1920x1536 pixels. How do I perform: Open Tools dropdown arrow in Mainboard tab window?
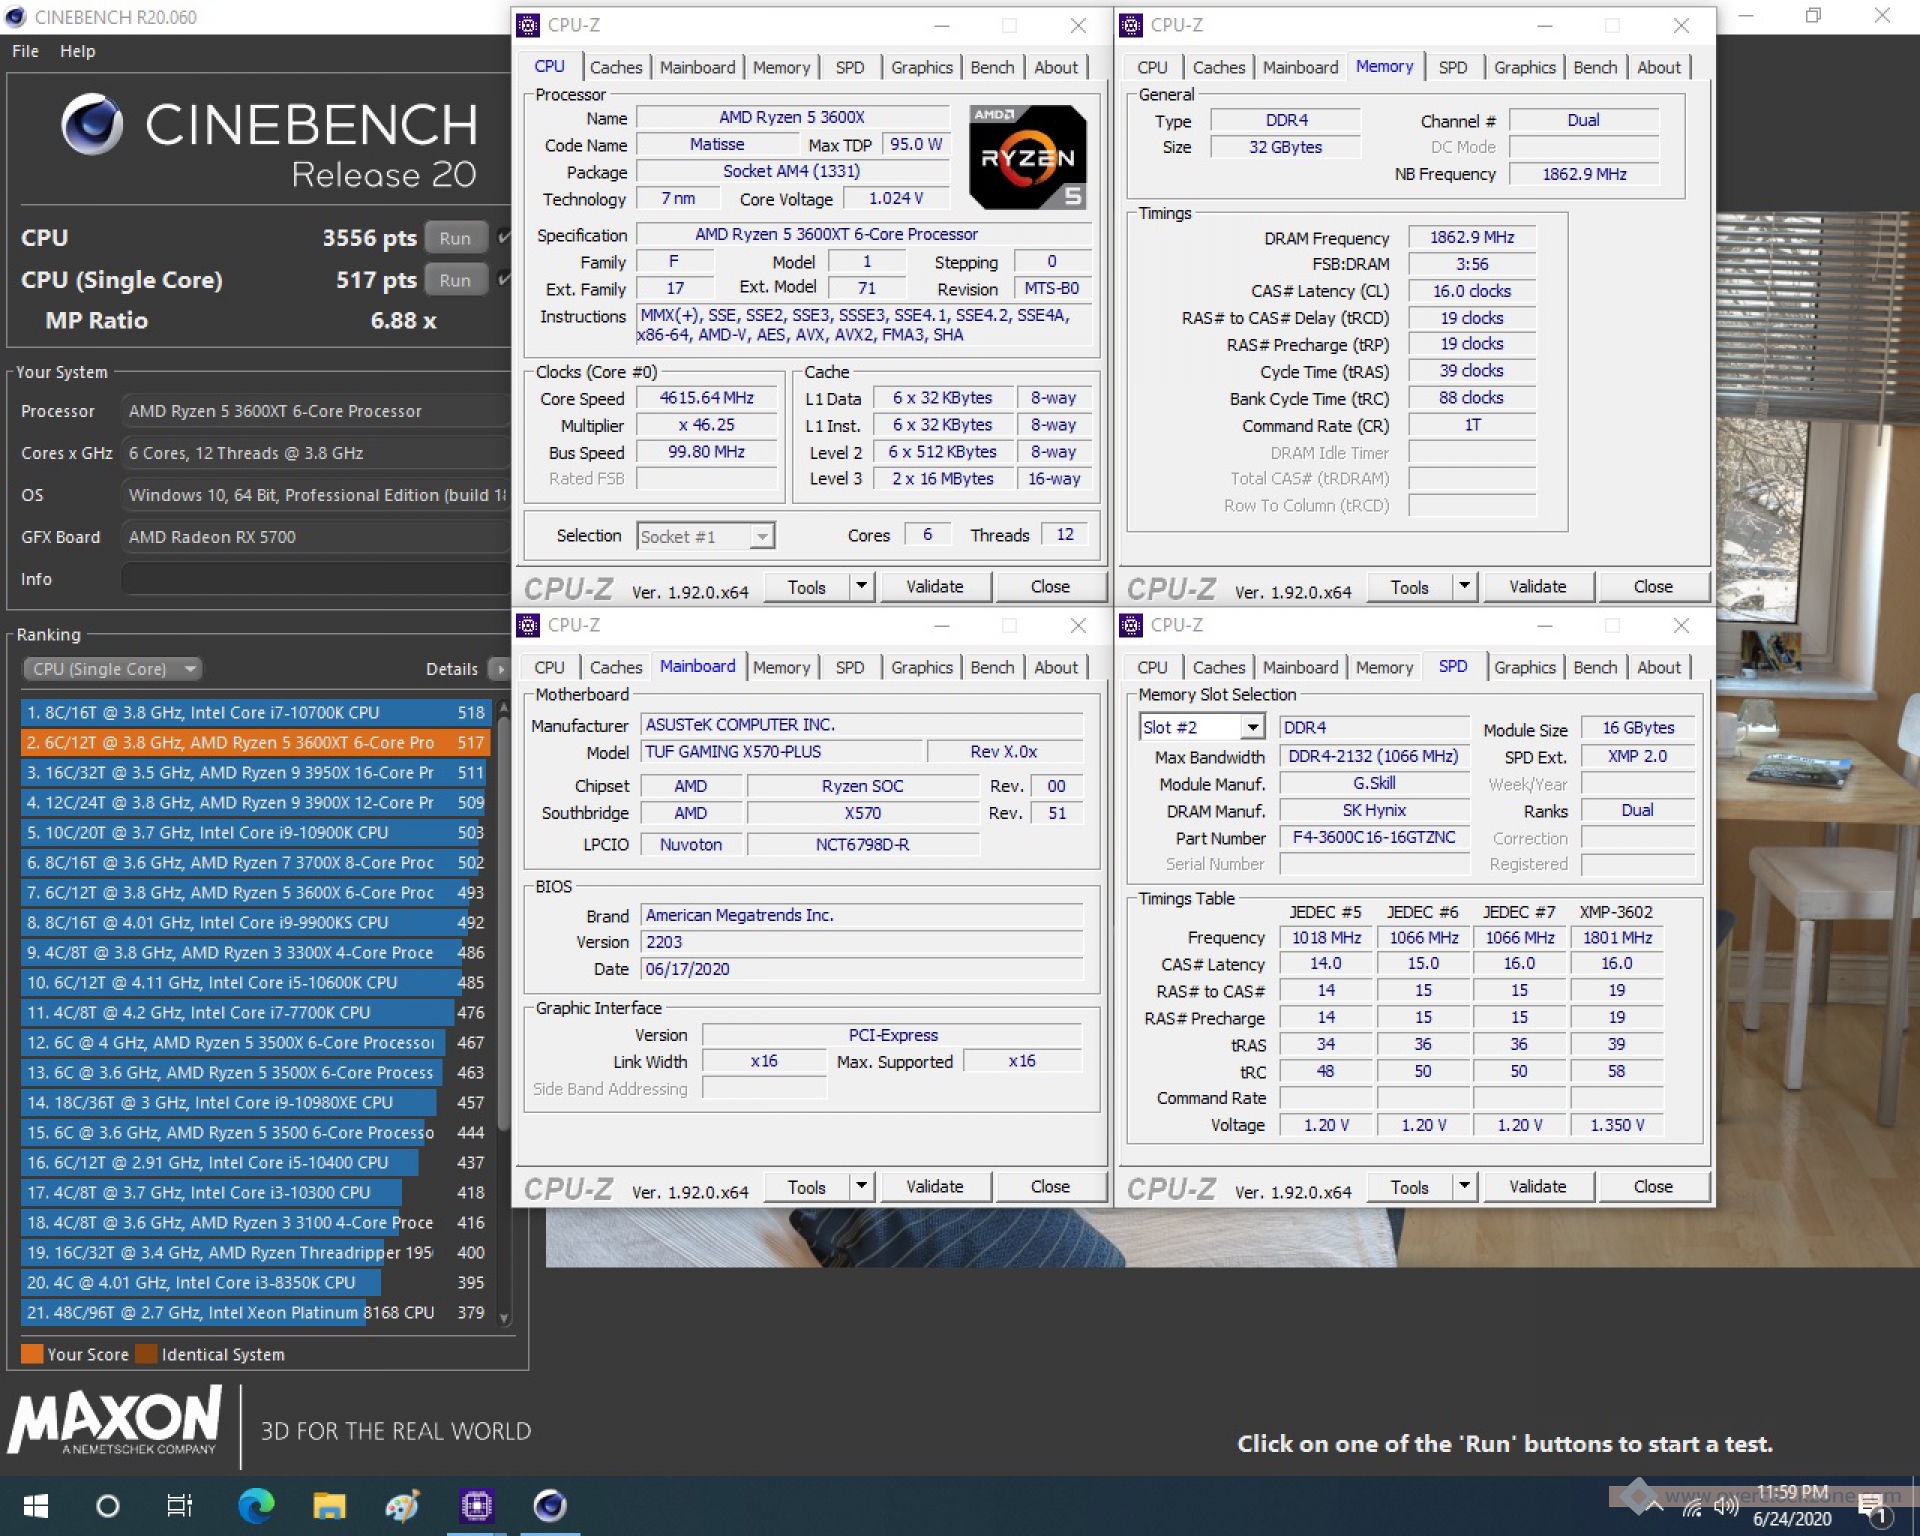pyautogui.click(x=861, y=1186)
